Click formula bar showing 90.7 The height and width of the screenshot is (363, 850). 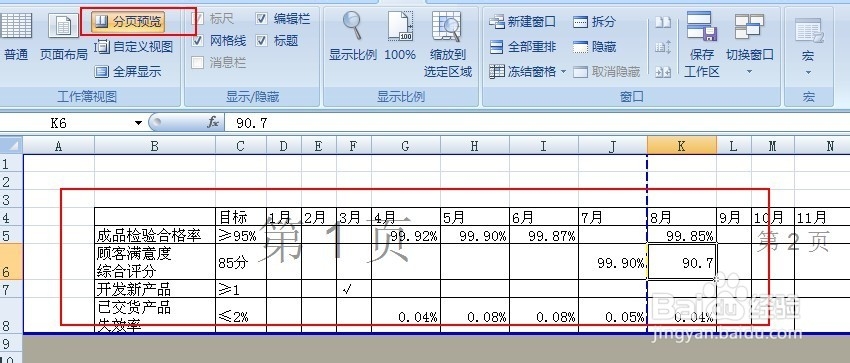pyautogui.click(x=537, y=123)
